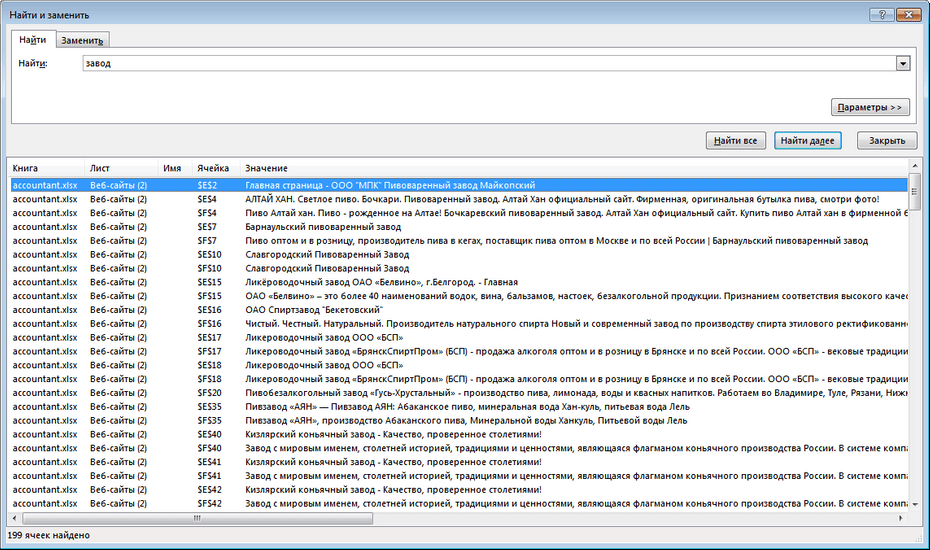This screenshot has height=550, width=930.
Task: Click the Закрыть button
Action: 887,141
